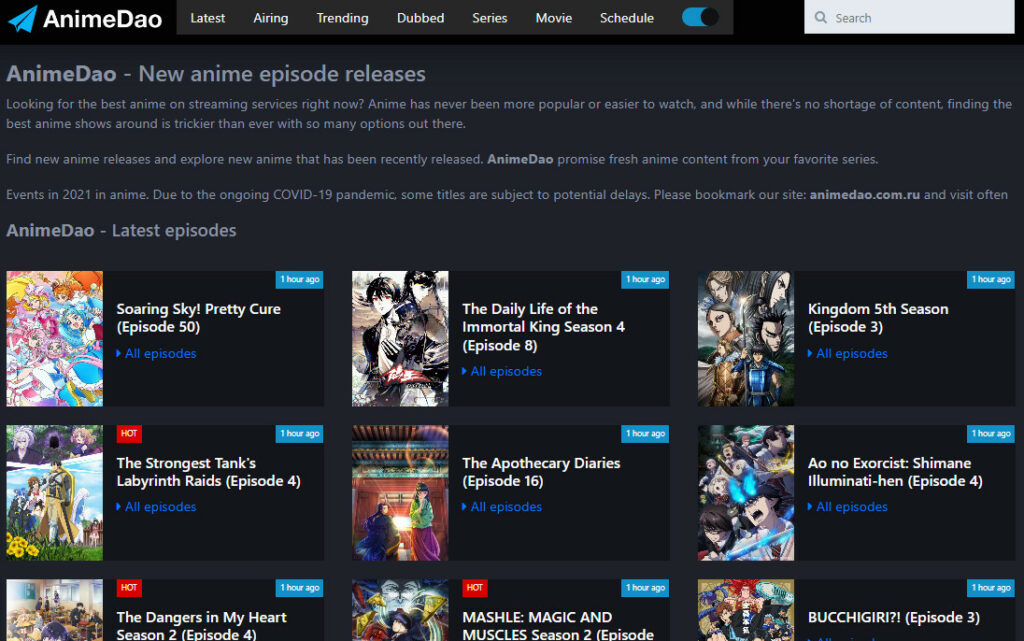
Task: Focus the Search input field
Action: (x=909, y=17)
